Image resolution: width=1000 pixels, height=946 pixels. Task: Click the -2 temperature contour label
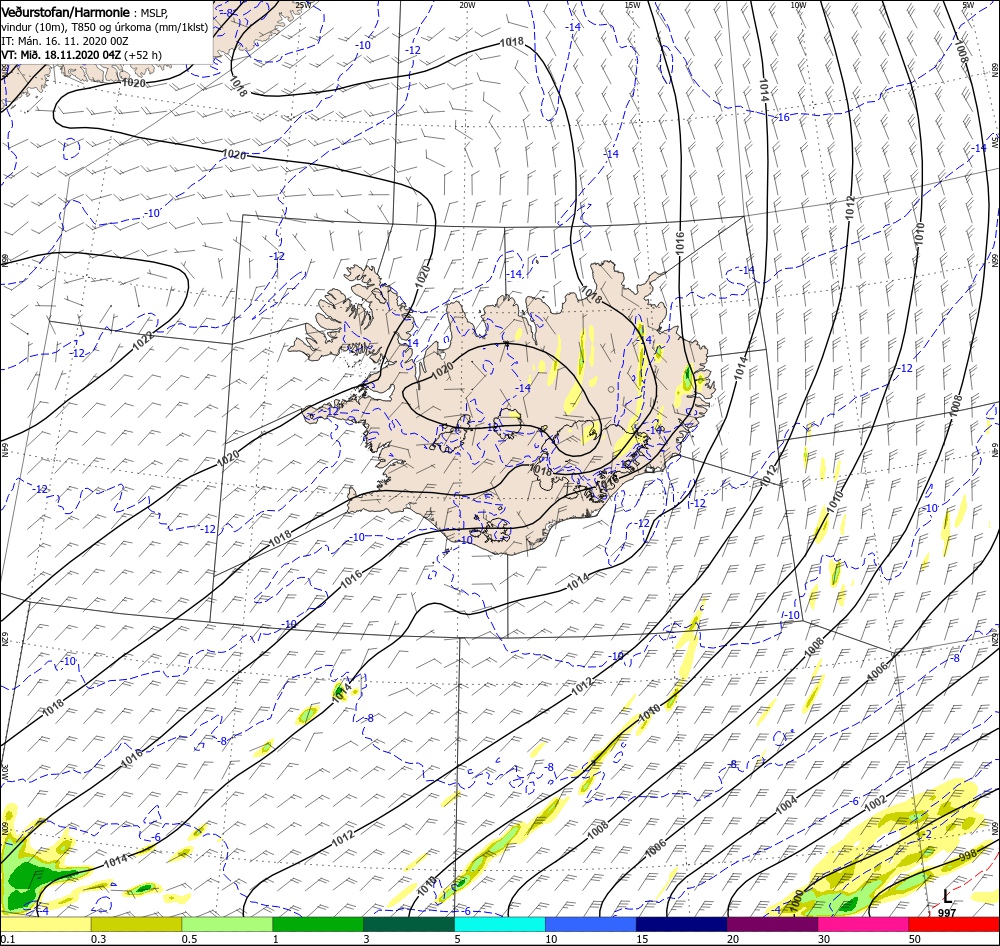point(926,835)
